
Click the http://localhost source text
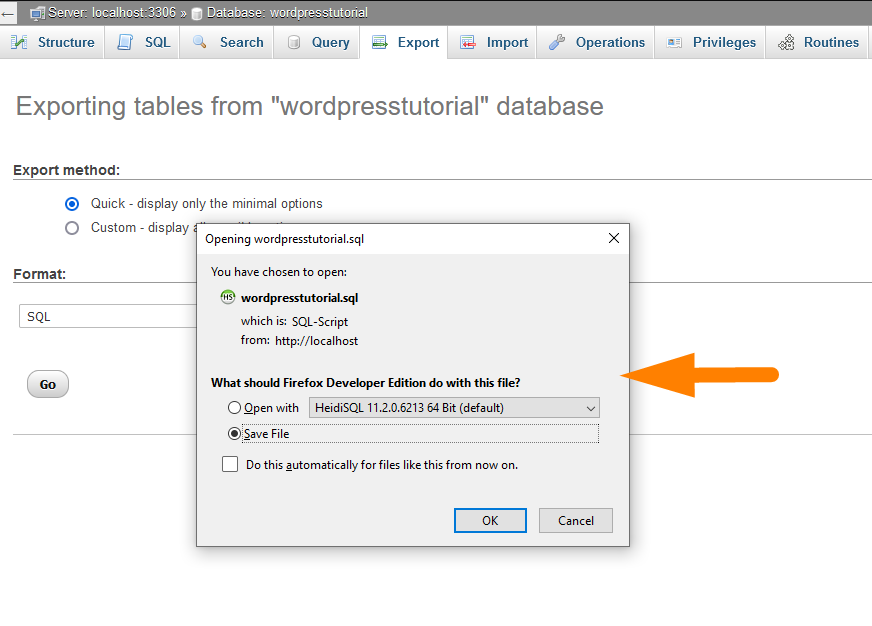316,341
